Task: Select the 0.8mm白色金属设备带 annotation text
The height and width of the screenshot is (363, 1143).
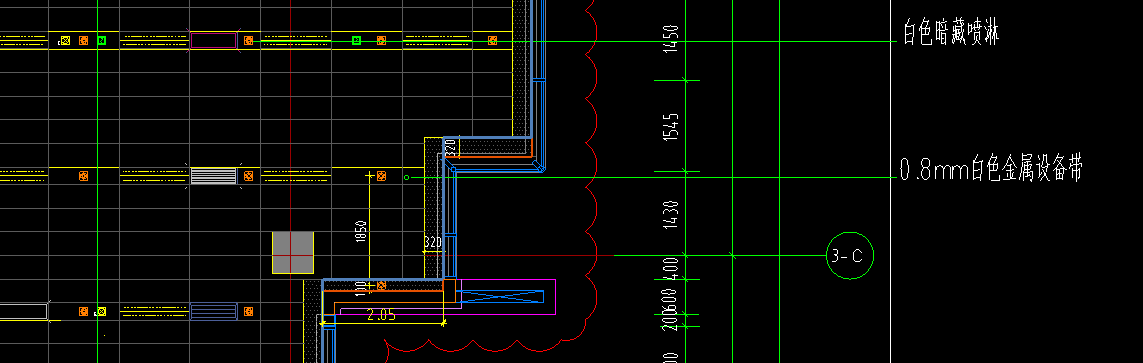Action: click(991, 170)
